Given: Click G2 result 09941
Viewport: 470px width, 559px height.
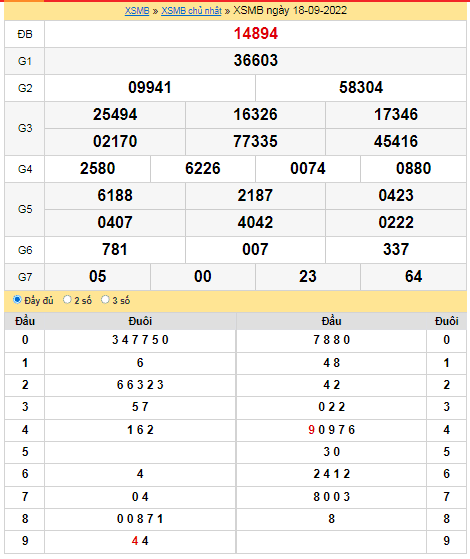Looking at the screenshot, I should pos(150,88).
